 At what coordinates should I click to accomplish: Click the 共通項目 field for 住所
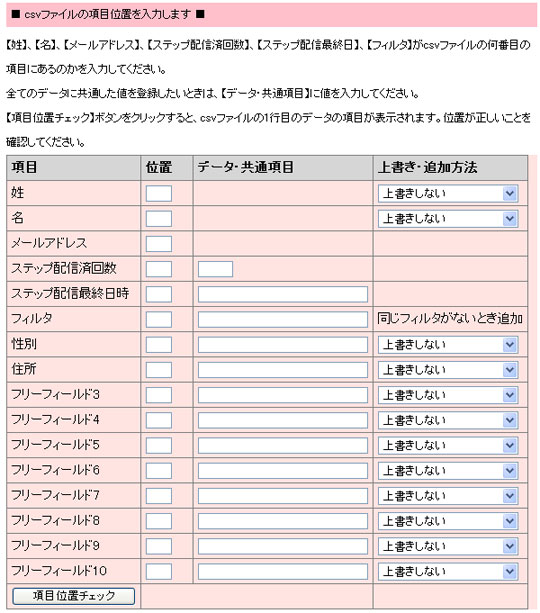click(283, 370)
